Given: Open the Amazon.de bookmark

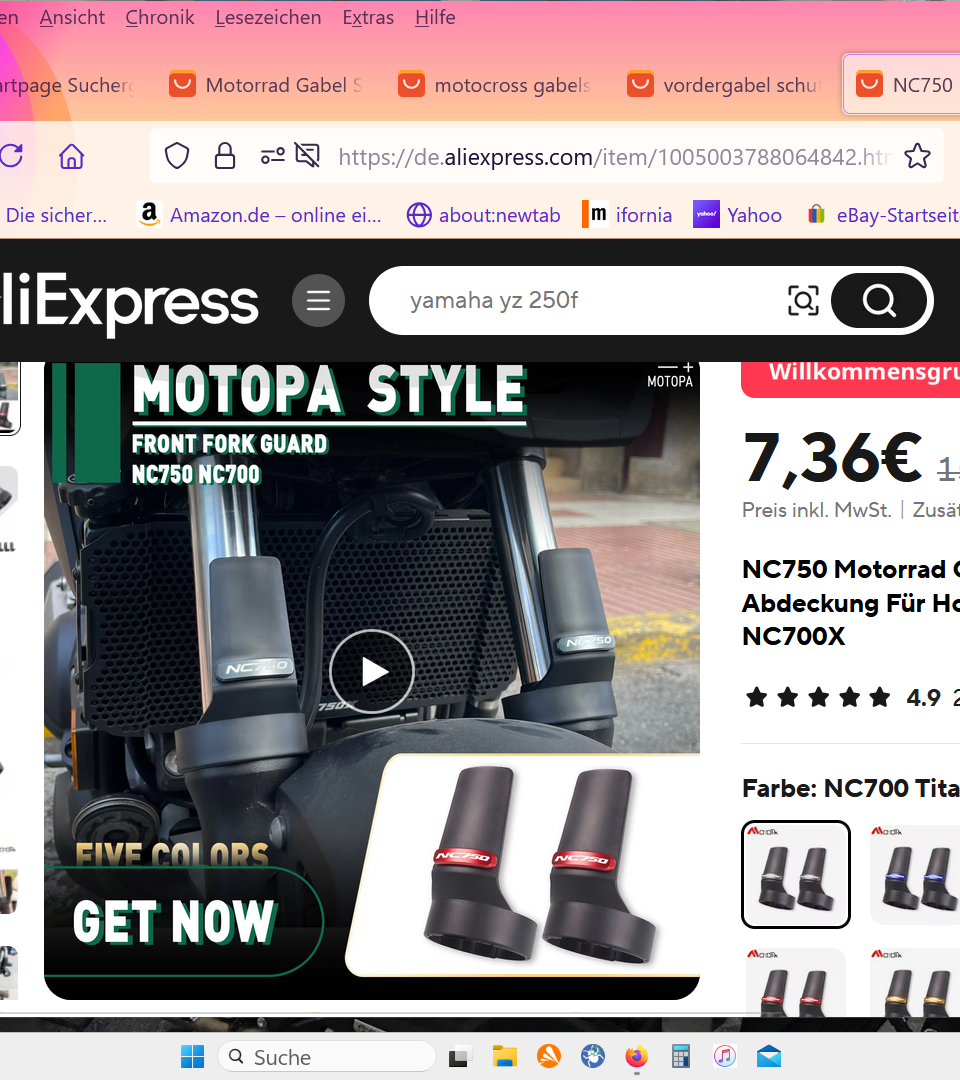Looking at the screenshot, I should pos(260,215).
